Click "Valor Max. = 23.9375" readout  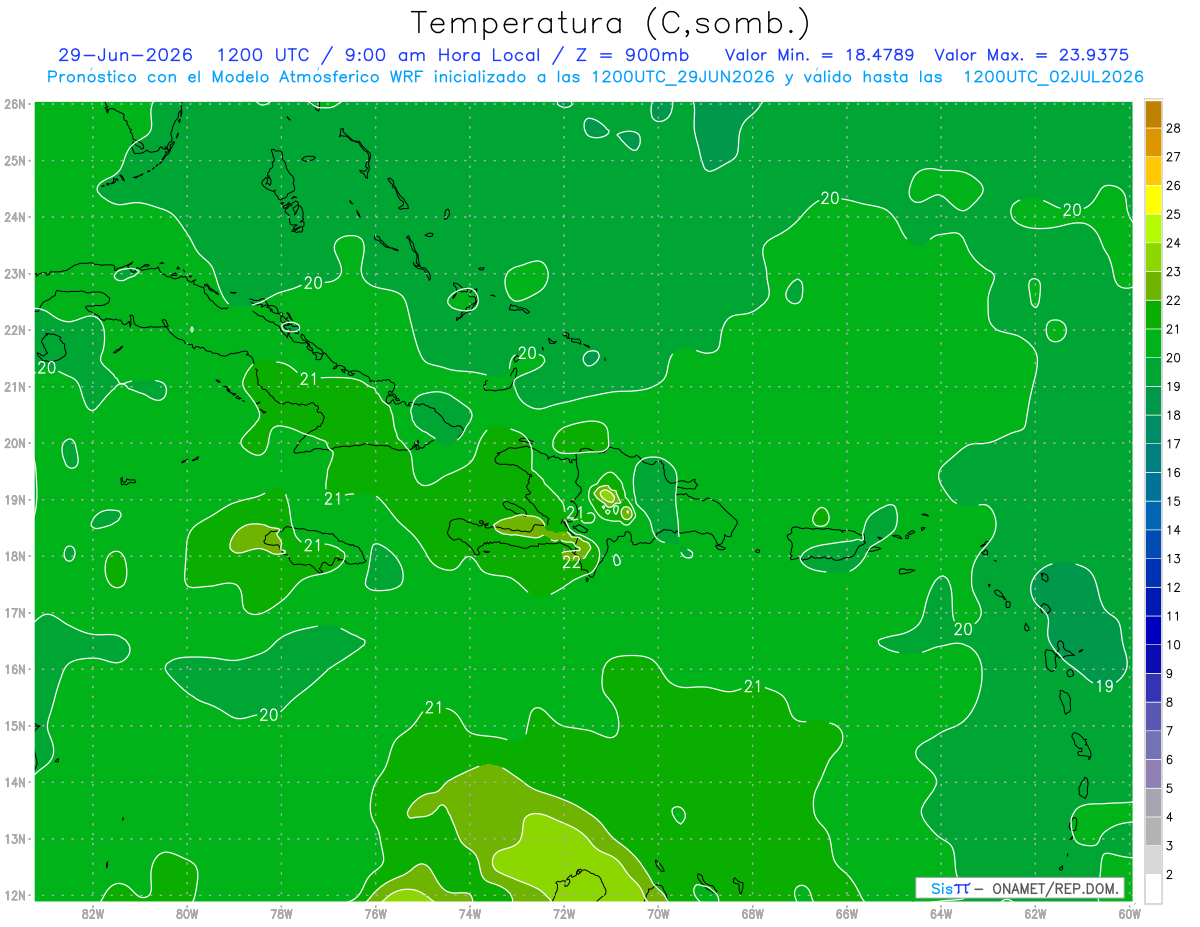click(x=1034, y=55)
